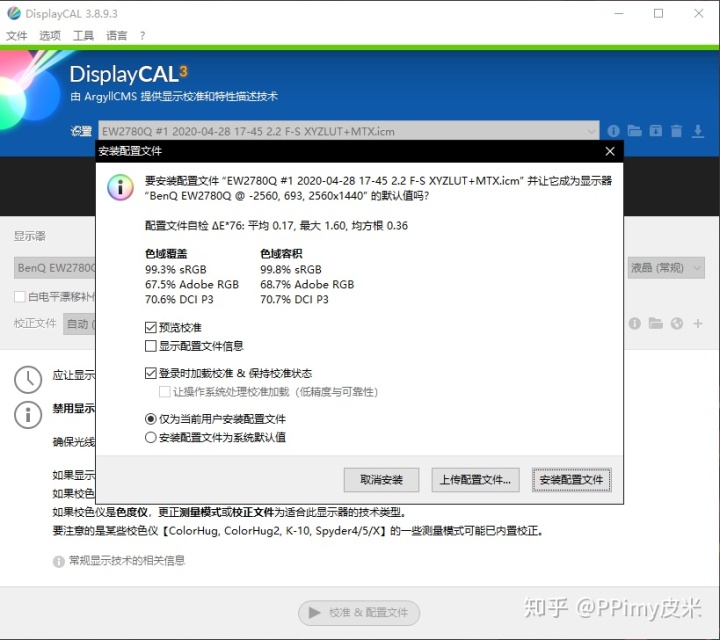Click 70.6% DCI P3 coverage value
Image resolution: width=720 pixels, height=640 pixels.
pyautogui.click(x=179, y=299)
